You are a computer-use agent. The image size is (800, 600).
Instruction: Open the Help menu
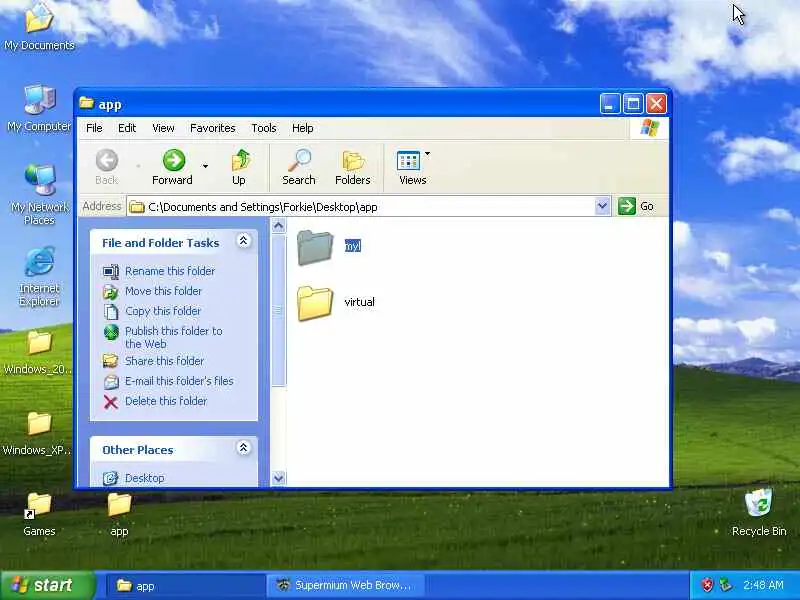click(x=303, y=128)
